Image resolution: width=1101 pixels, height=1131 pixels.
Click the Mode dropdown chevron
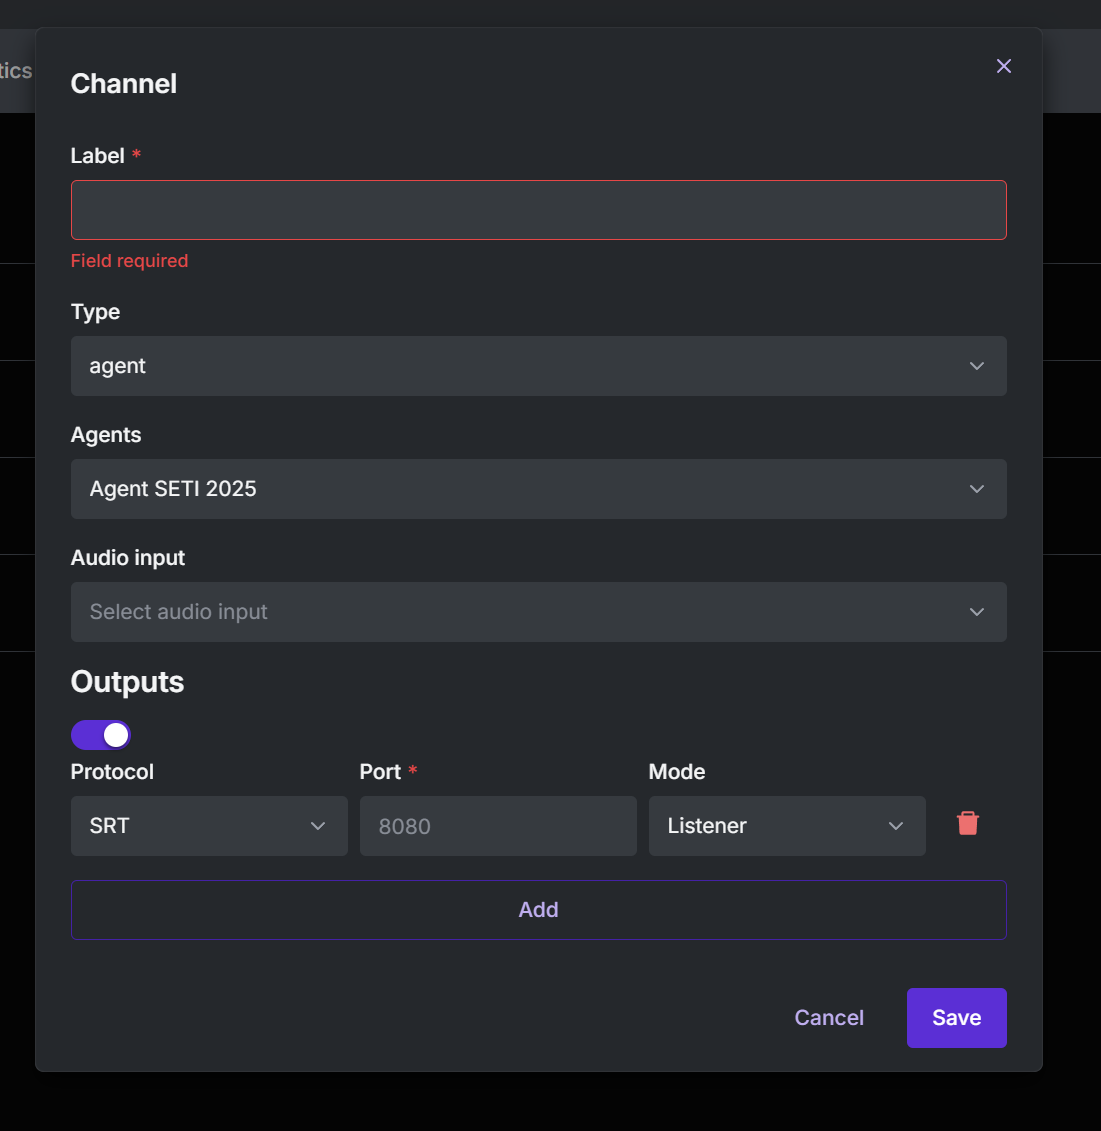point(895,826)
